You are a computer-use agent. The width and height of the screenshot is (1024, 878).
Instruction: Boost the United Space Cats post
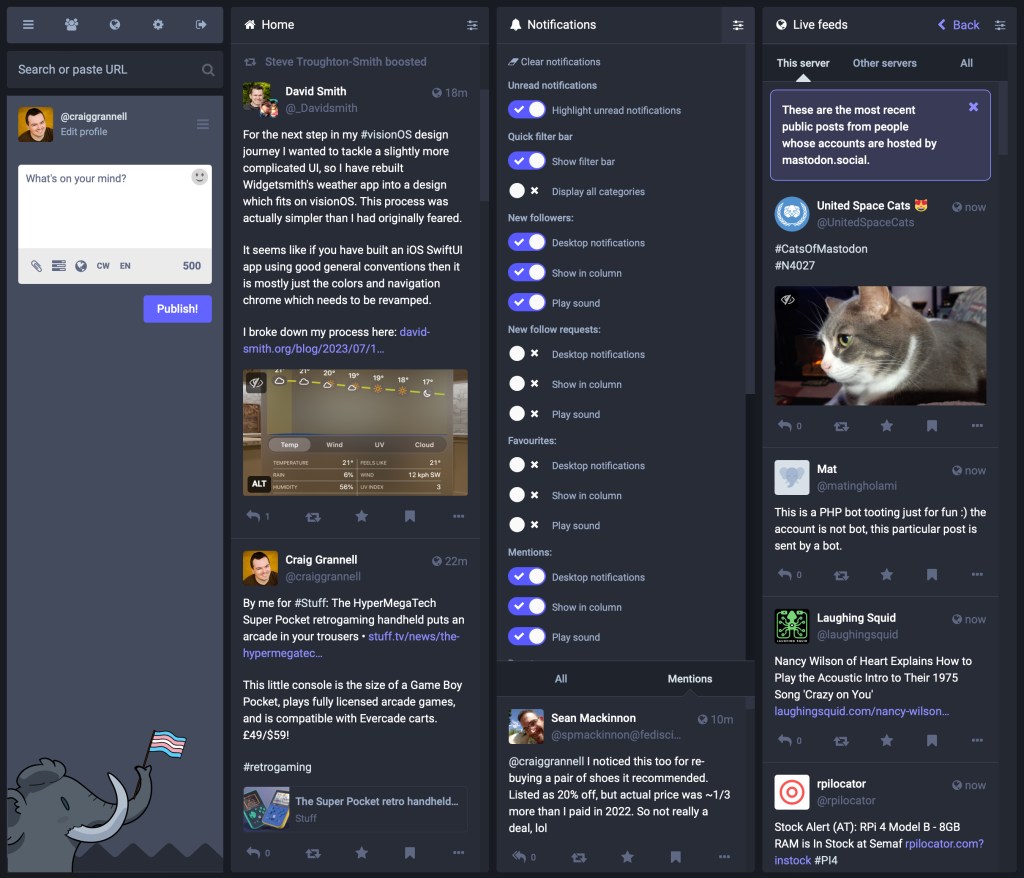pyautogui.click(x=841, y=427)
